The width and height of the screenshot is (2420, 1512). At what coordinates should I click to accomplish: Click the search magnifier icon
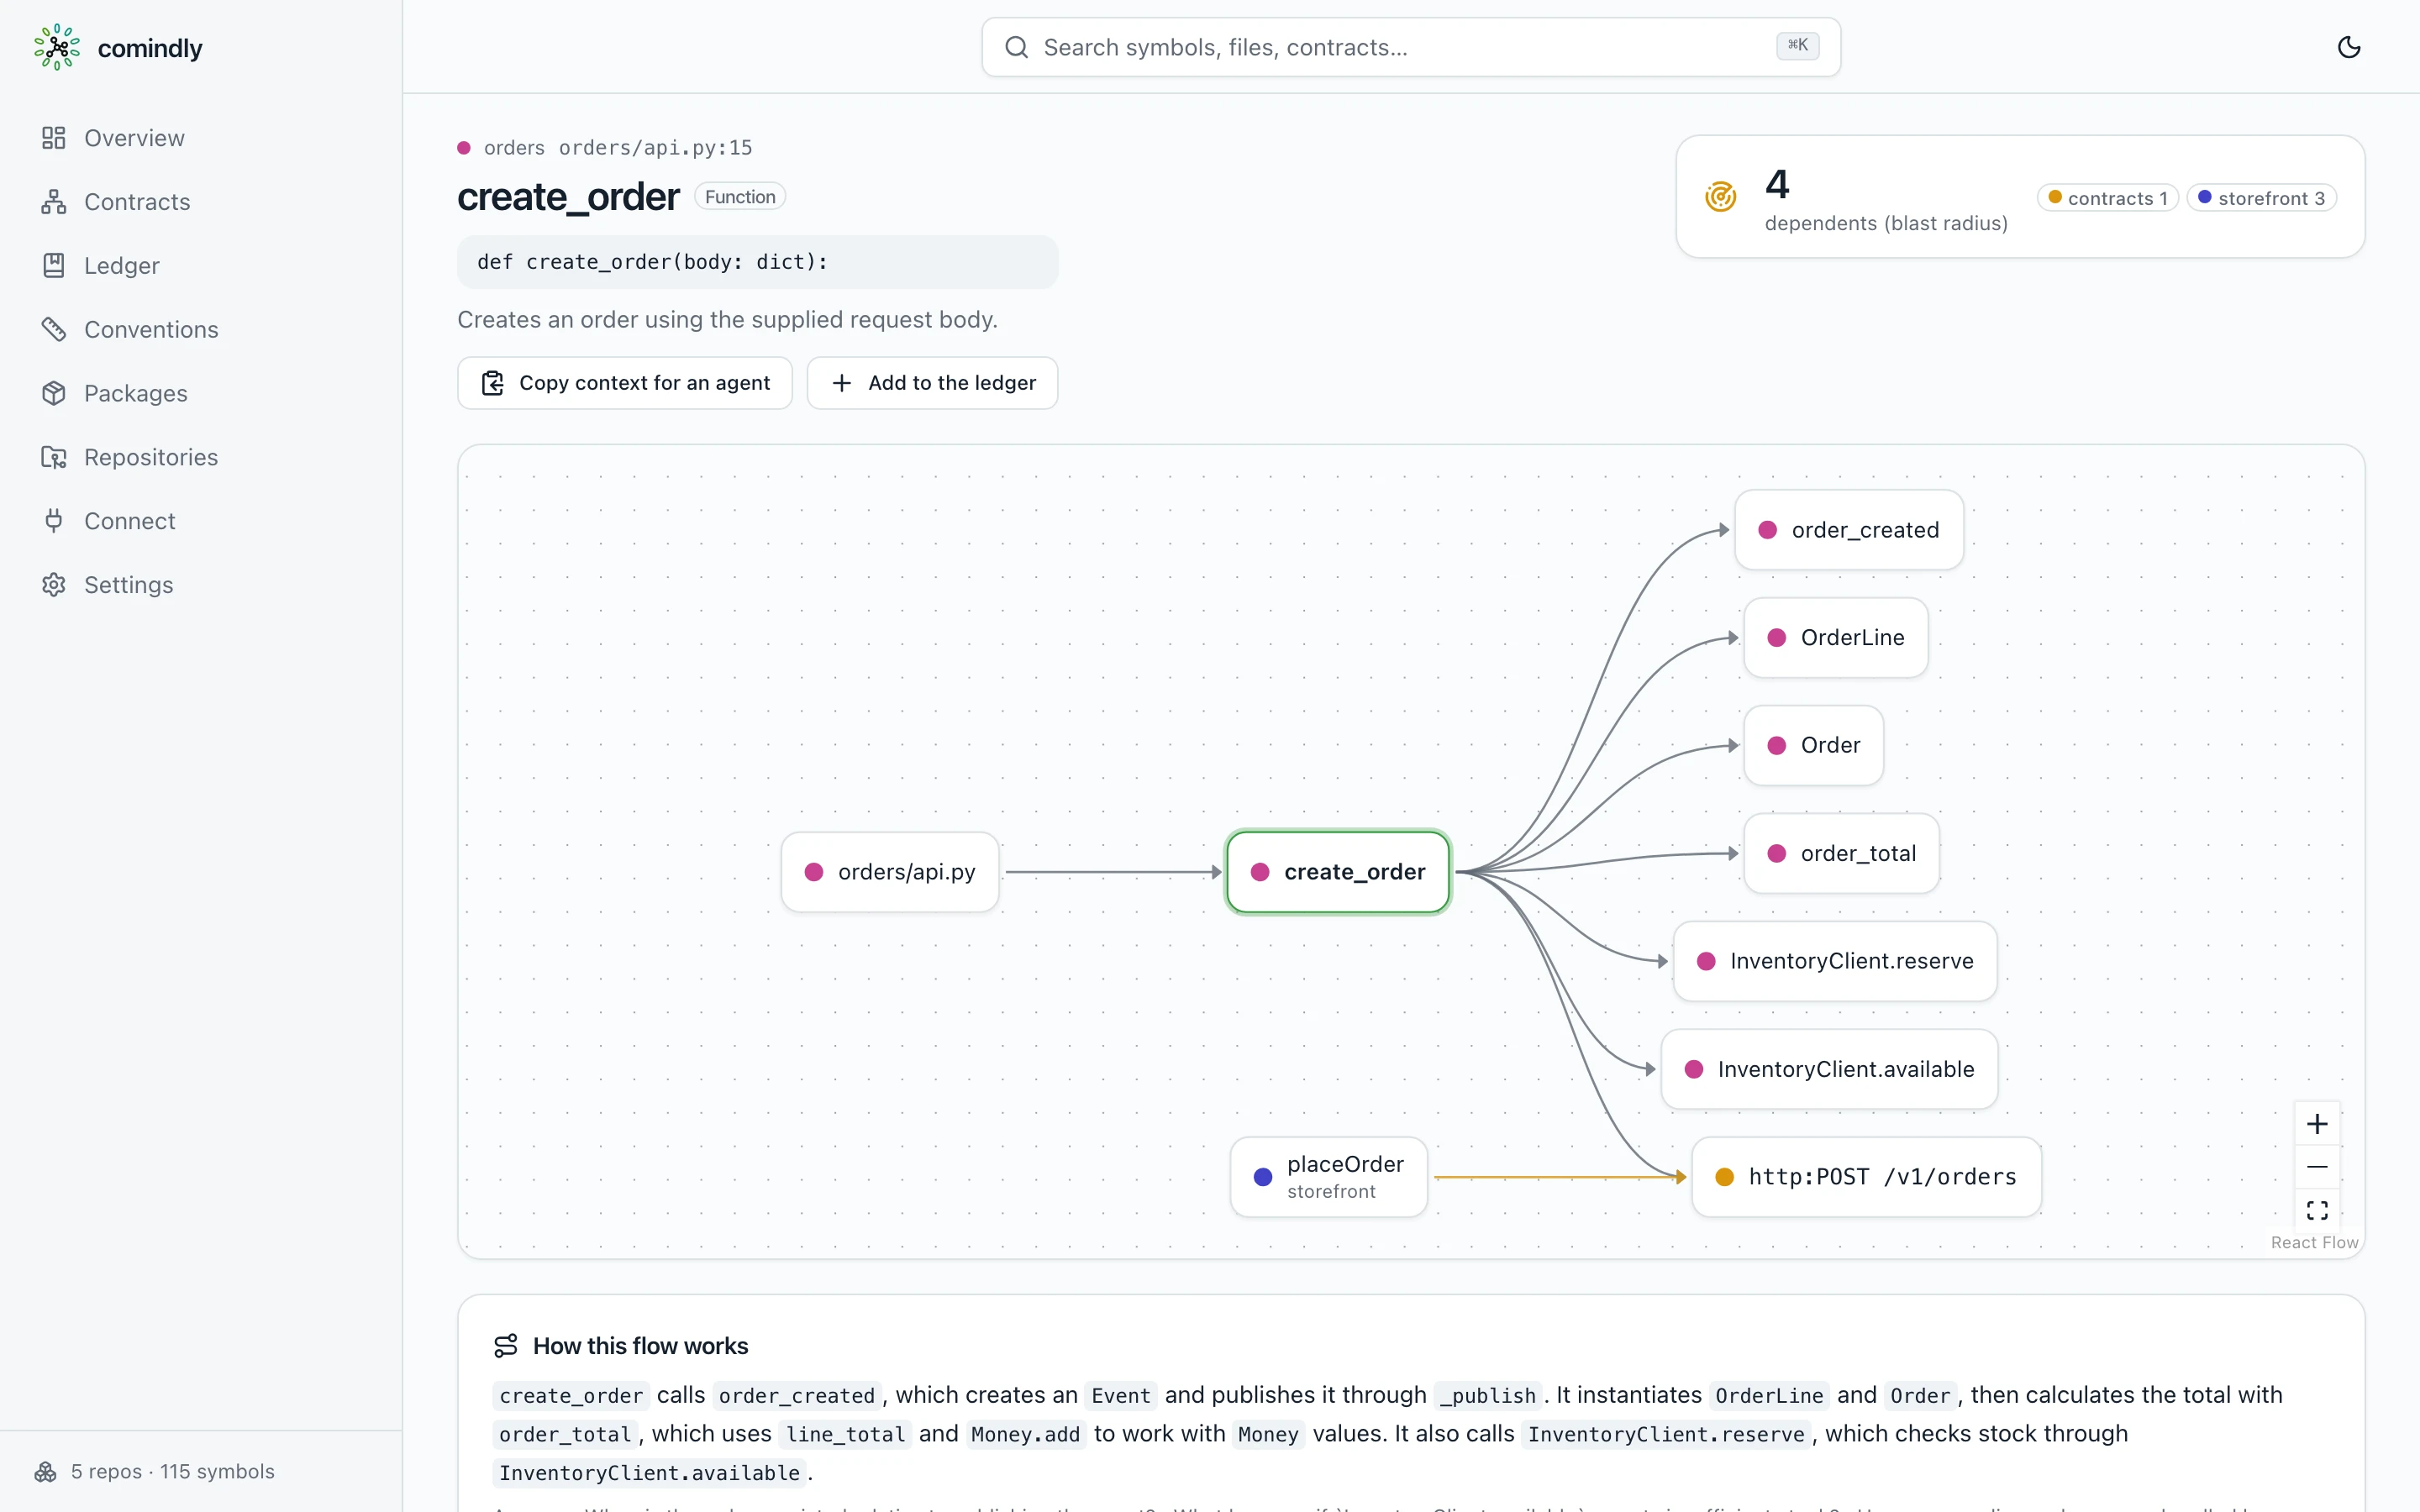click(x=1016, y=47)
